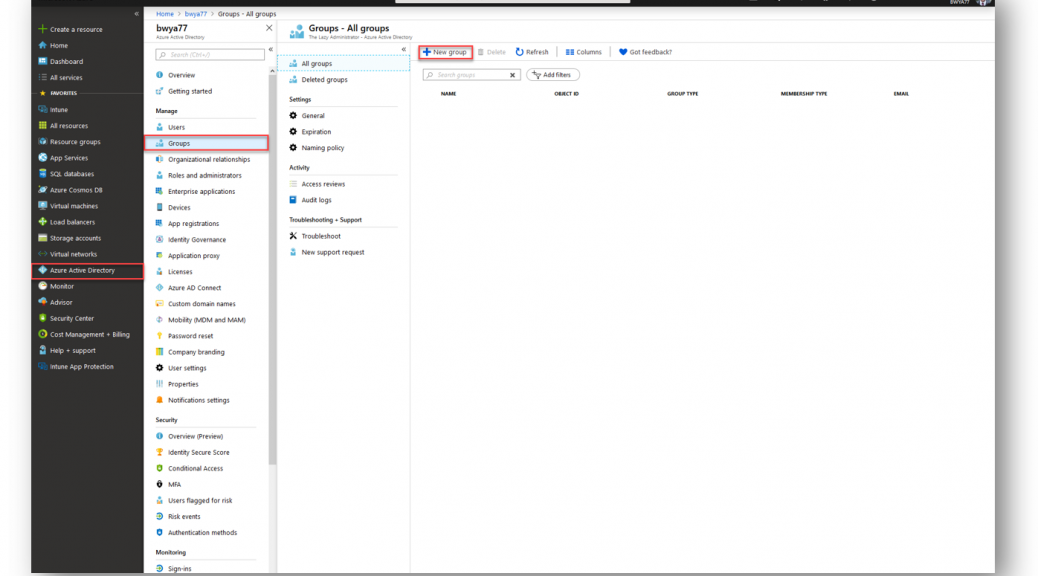Viewport: 1038px width, 576px height.
Task: Open Home in the left portal sidebar
Action: click(x=58, y=46)
